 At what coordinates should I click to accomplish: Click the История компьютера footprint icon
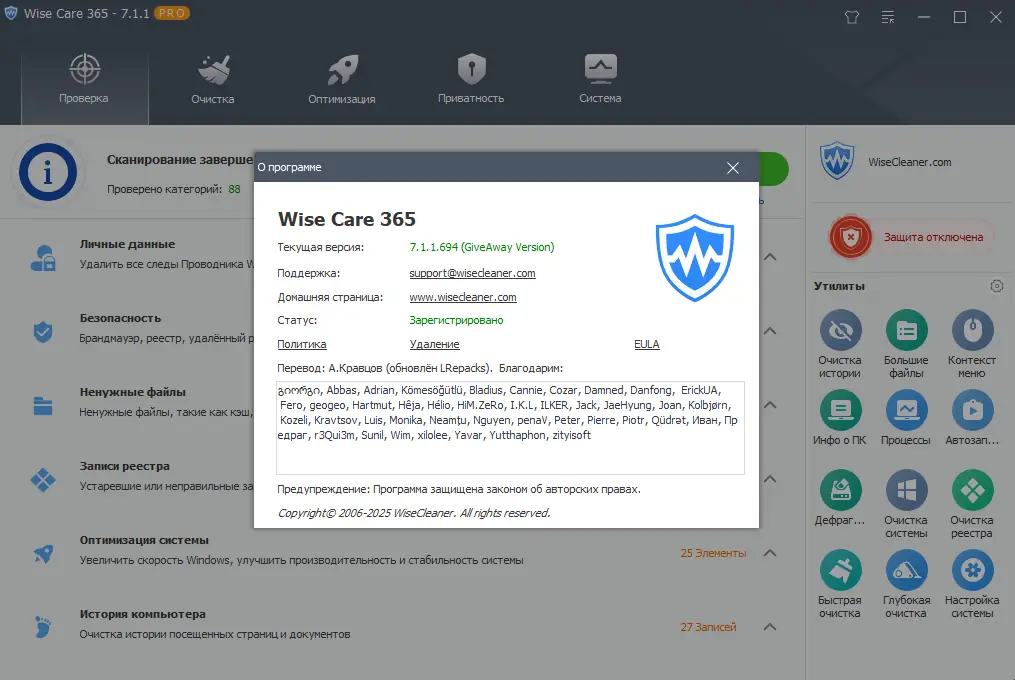point(43,627)
